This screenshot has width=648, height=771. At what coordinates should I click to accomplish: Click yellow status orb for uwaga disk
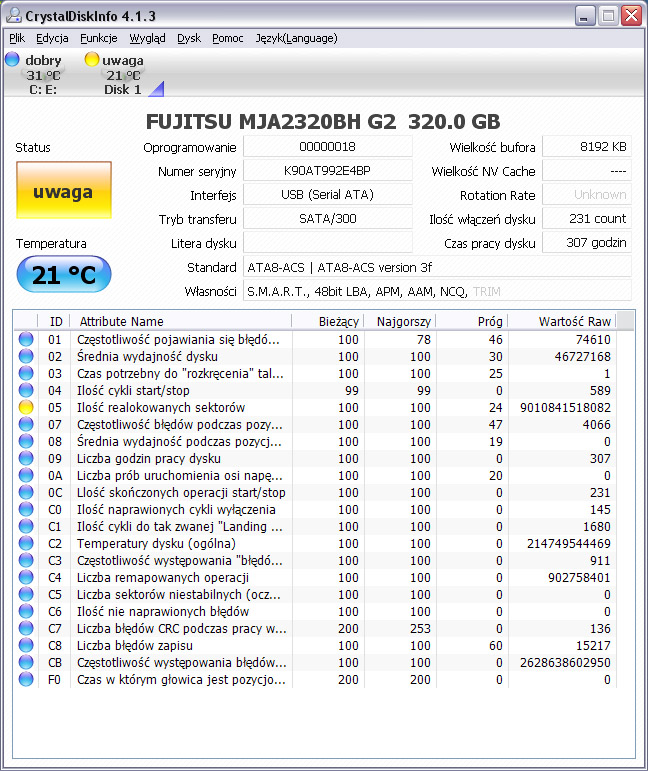[91, 59]
